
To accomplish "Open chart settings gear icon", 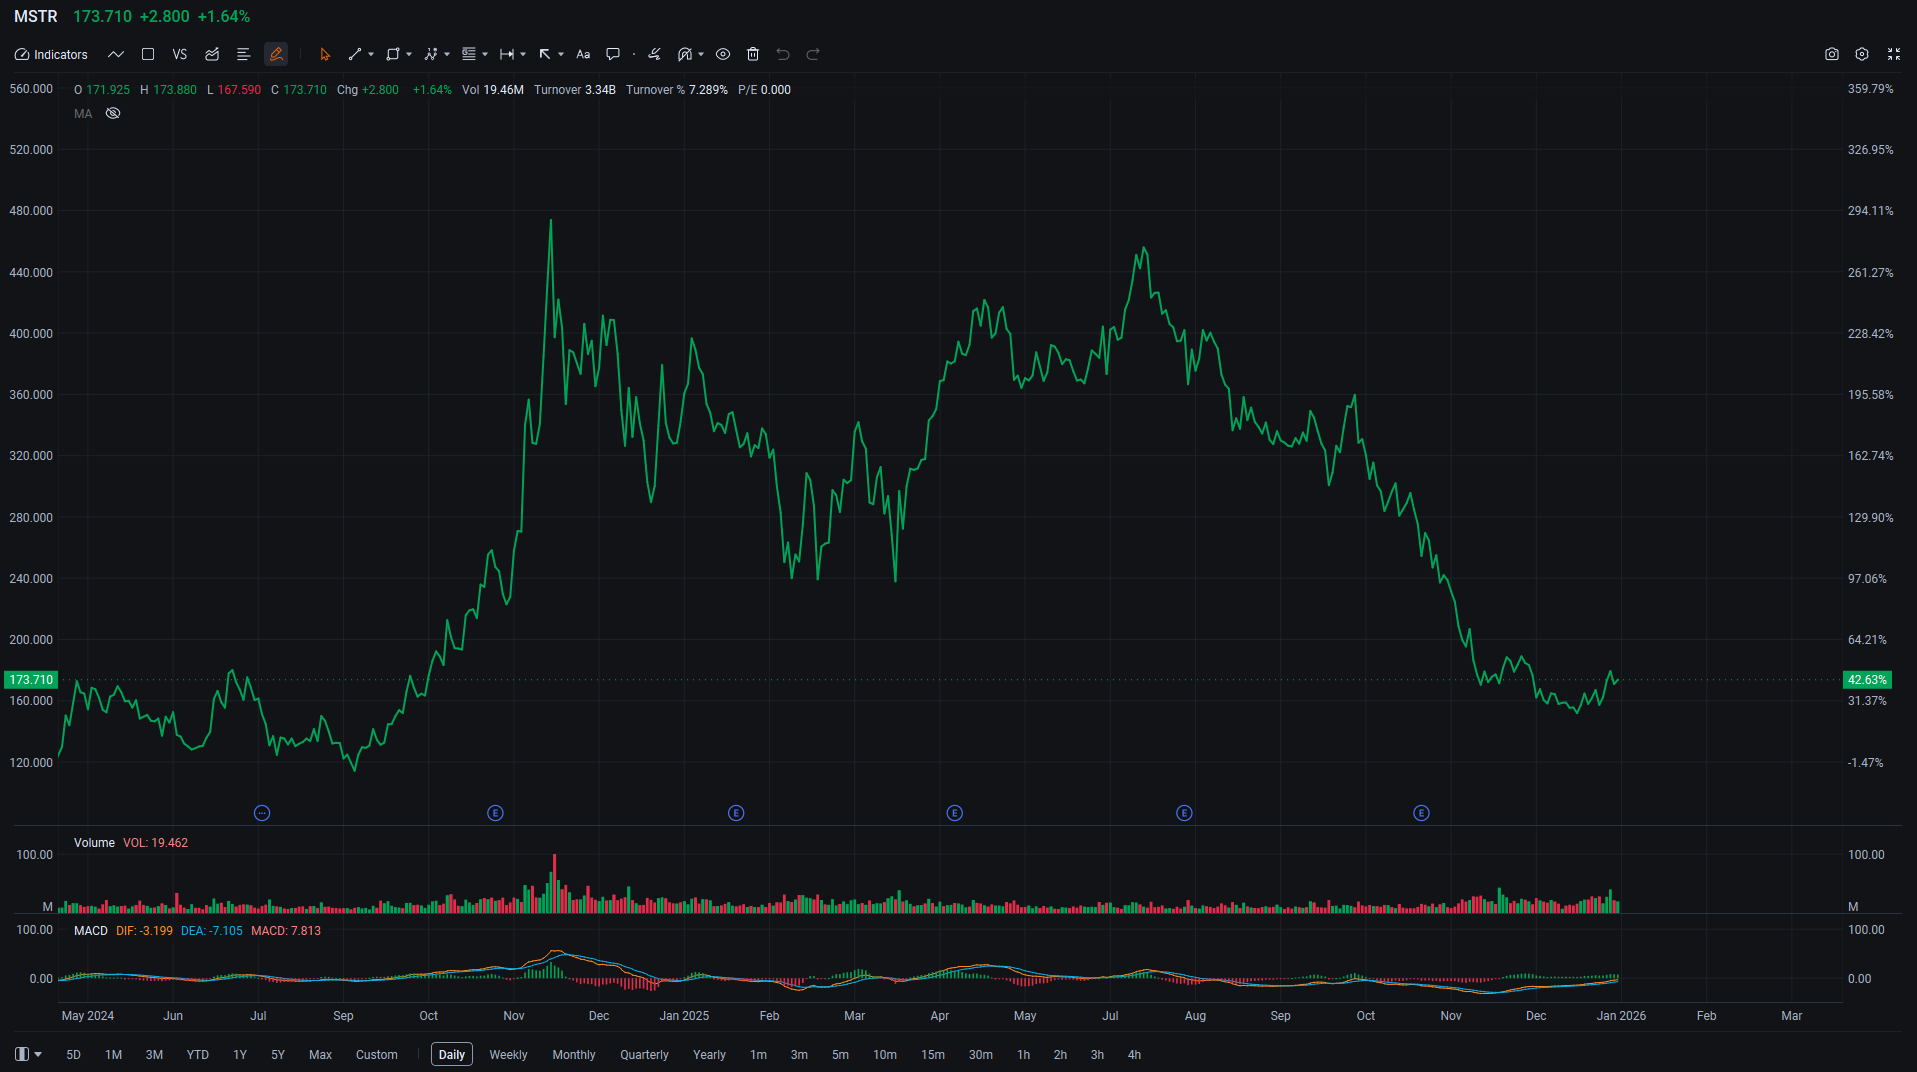I will pyautogui.click(x=1861, y=55).
